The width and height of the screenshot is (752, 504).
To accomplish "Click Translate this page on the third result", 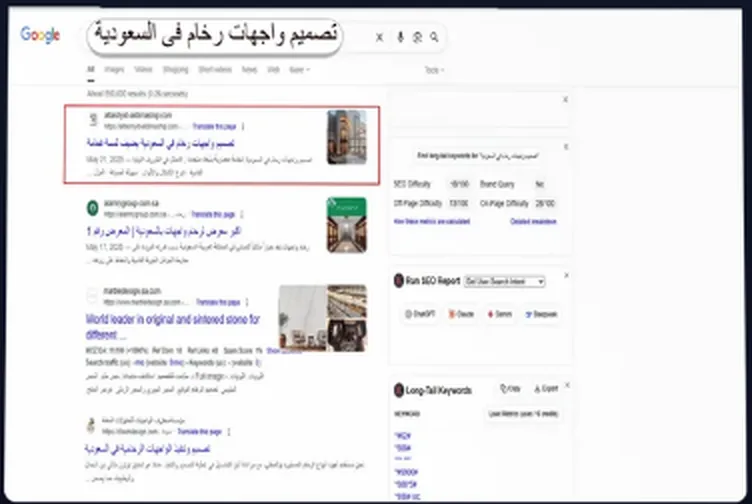I will pos(218,302).
